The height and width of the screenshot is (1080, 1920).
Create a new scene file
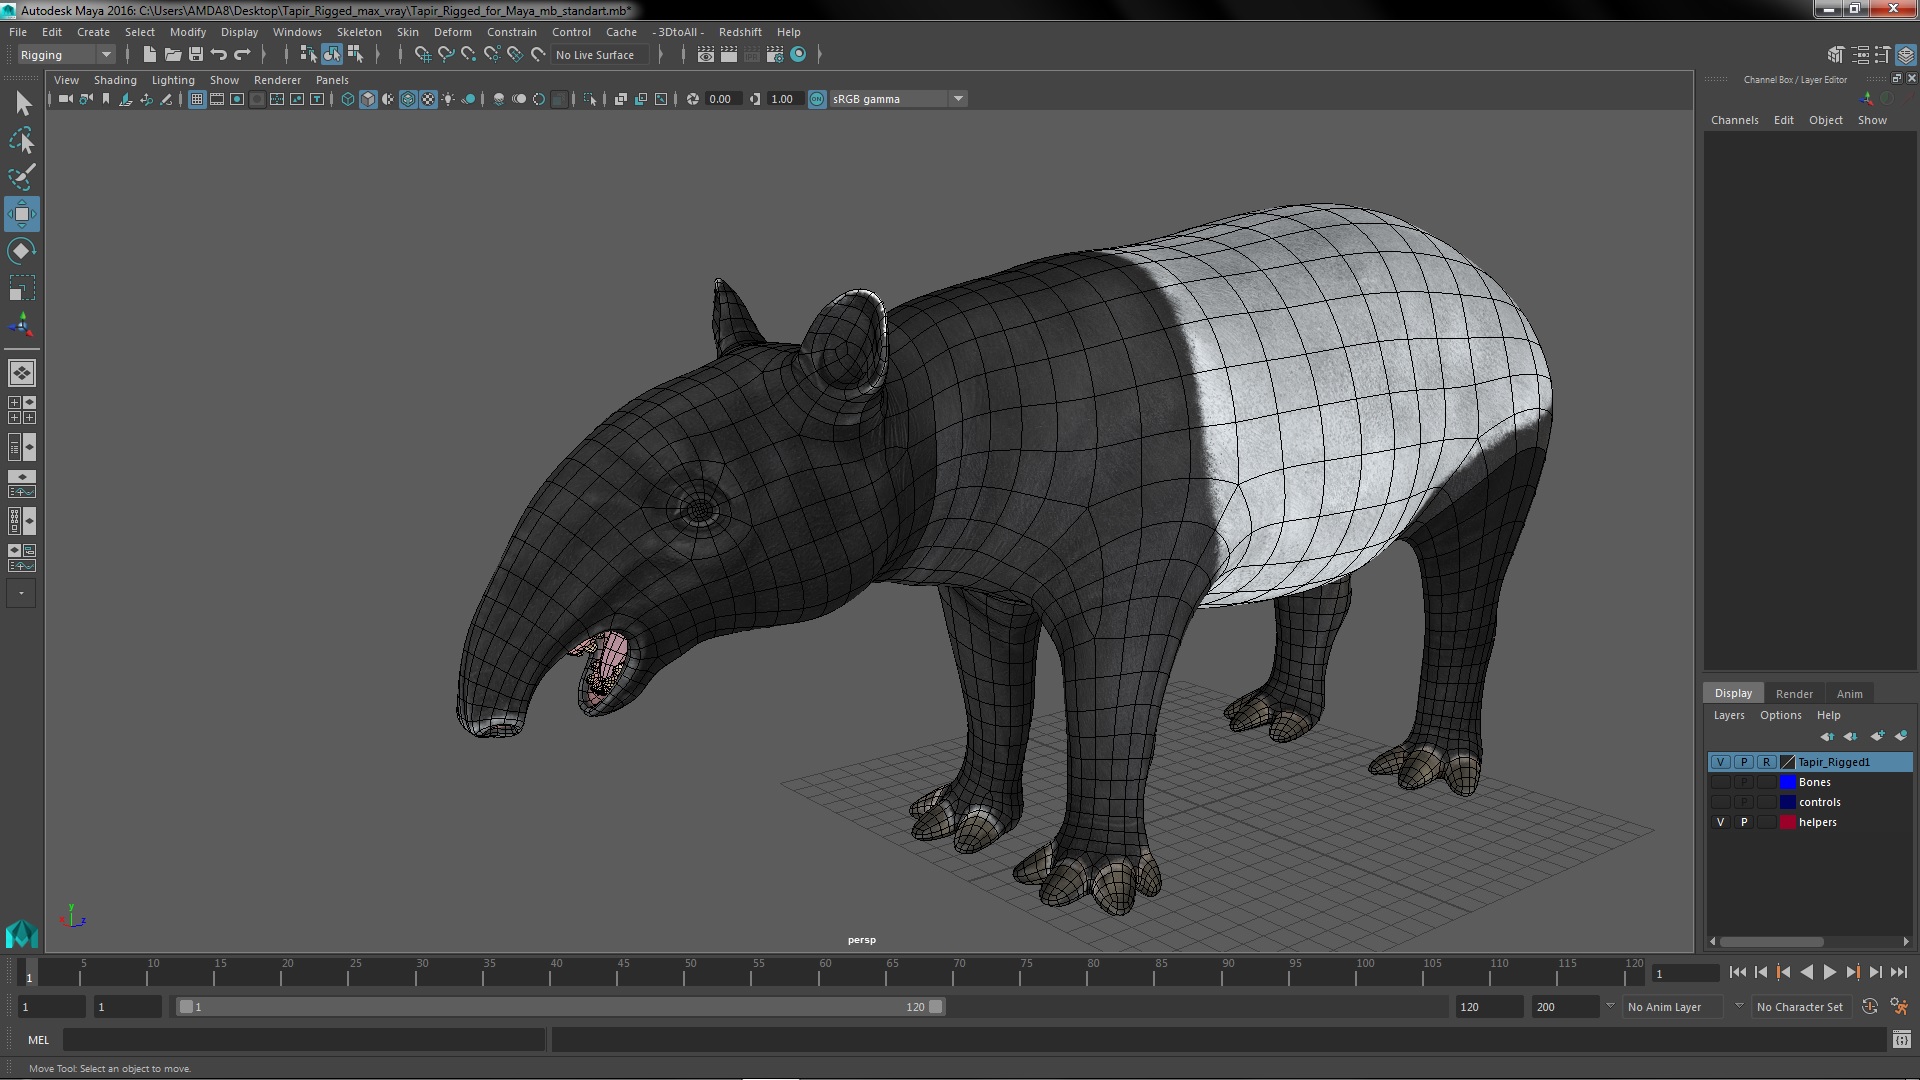[x=150, y=55]
